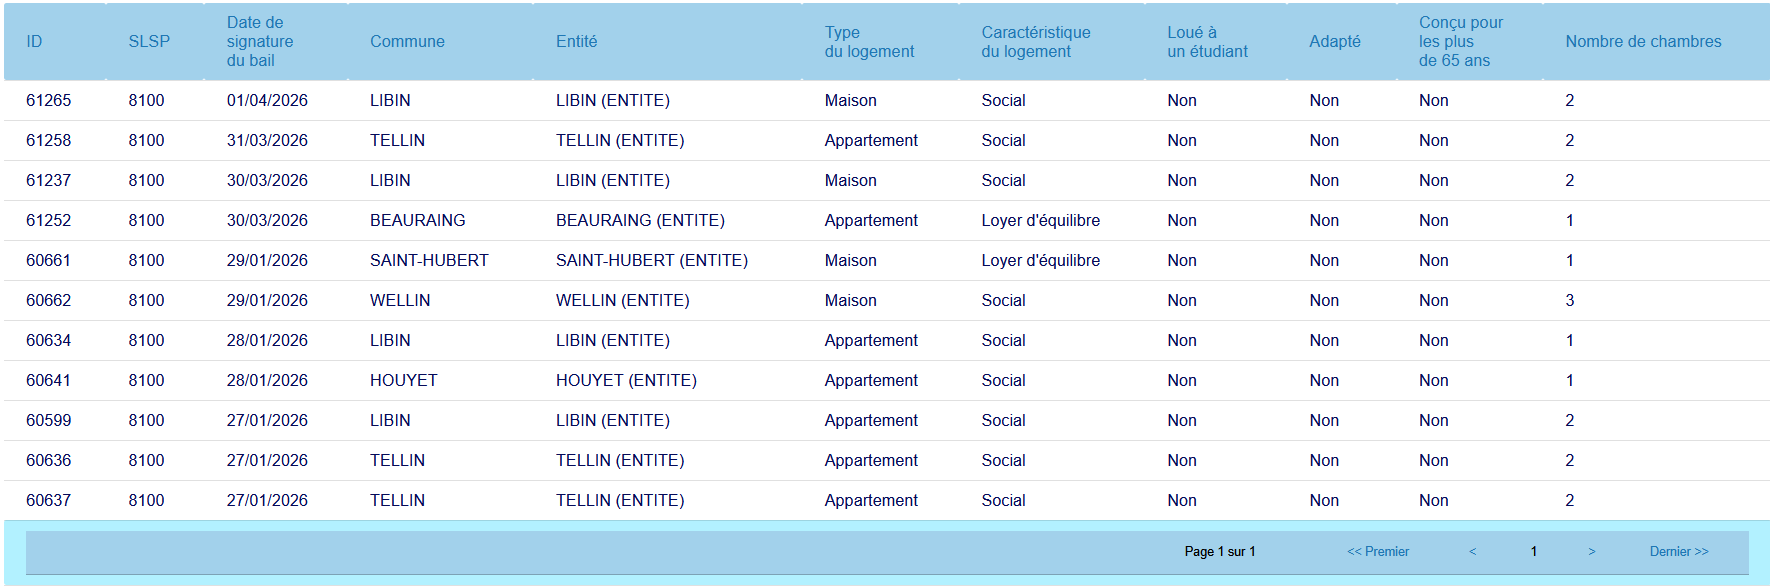Screen dimensions: 1770x586
Task: Click the Adapté column header
Action: tap(1334, 42)
